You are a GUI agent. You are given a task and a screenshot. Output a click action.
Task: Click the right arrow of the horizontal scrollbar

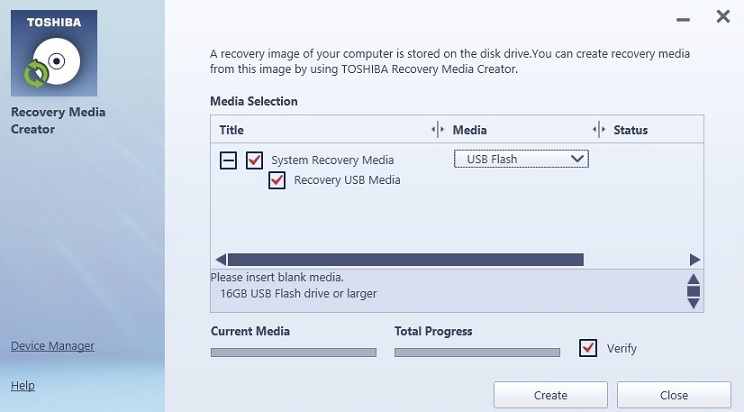click(695, 260)
